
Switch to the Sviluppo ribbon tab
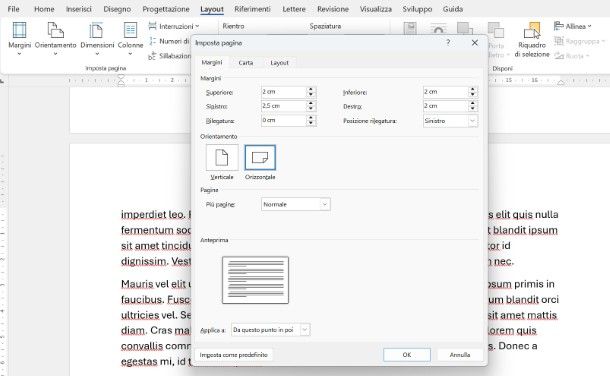(417, 9)
